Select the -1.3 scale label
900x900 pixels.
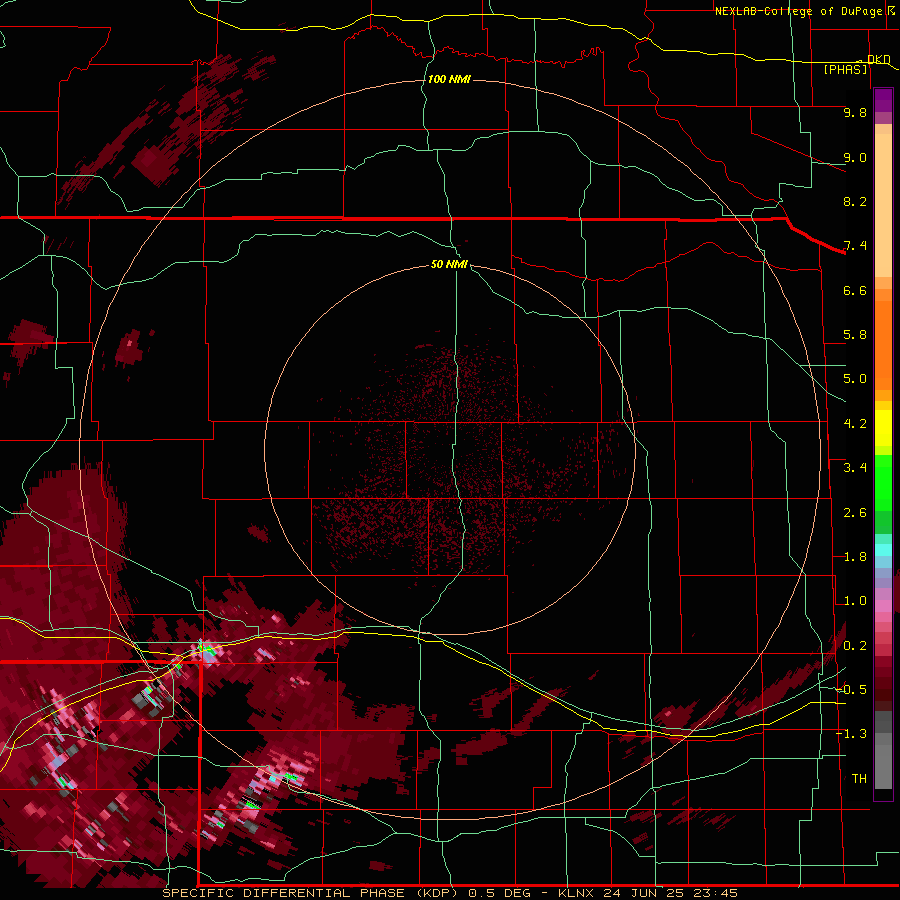click(852, 734)
